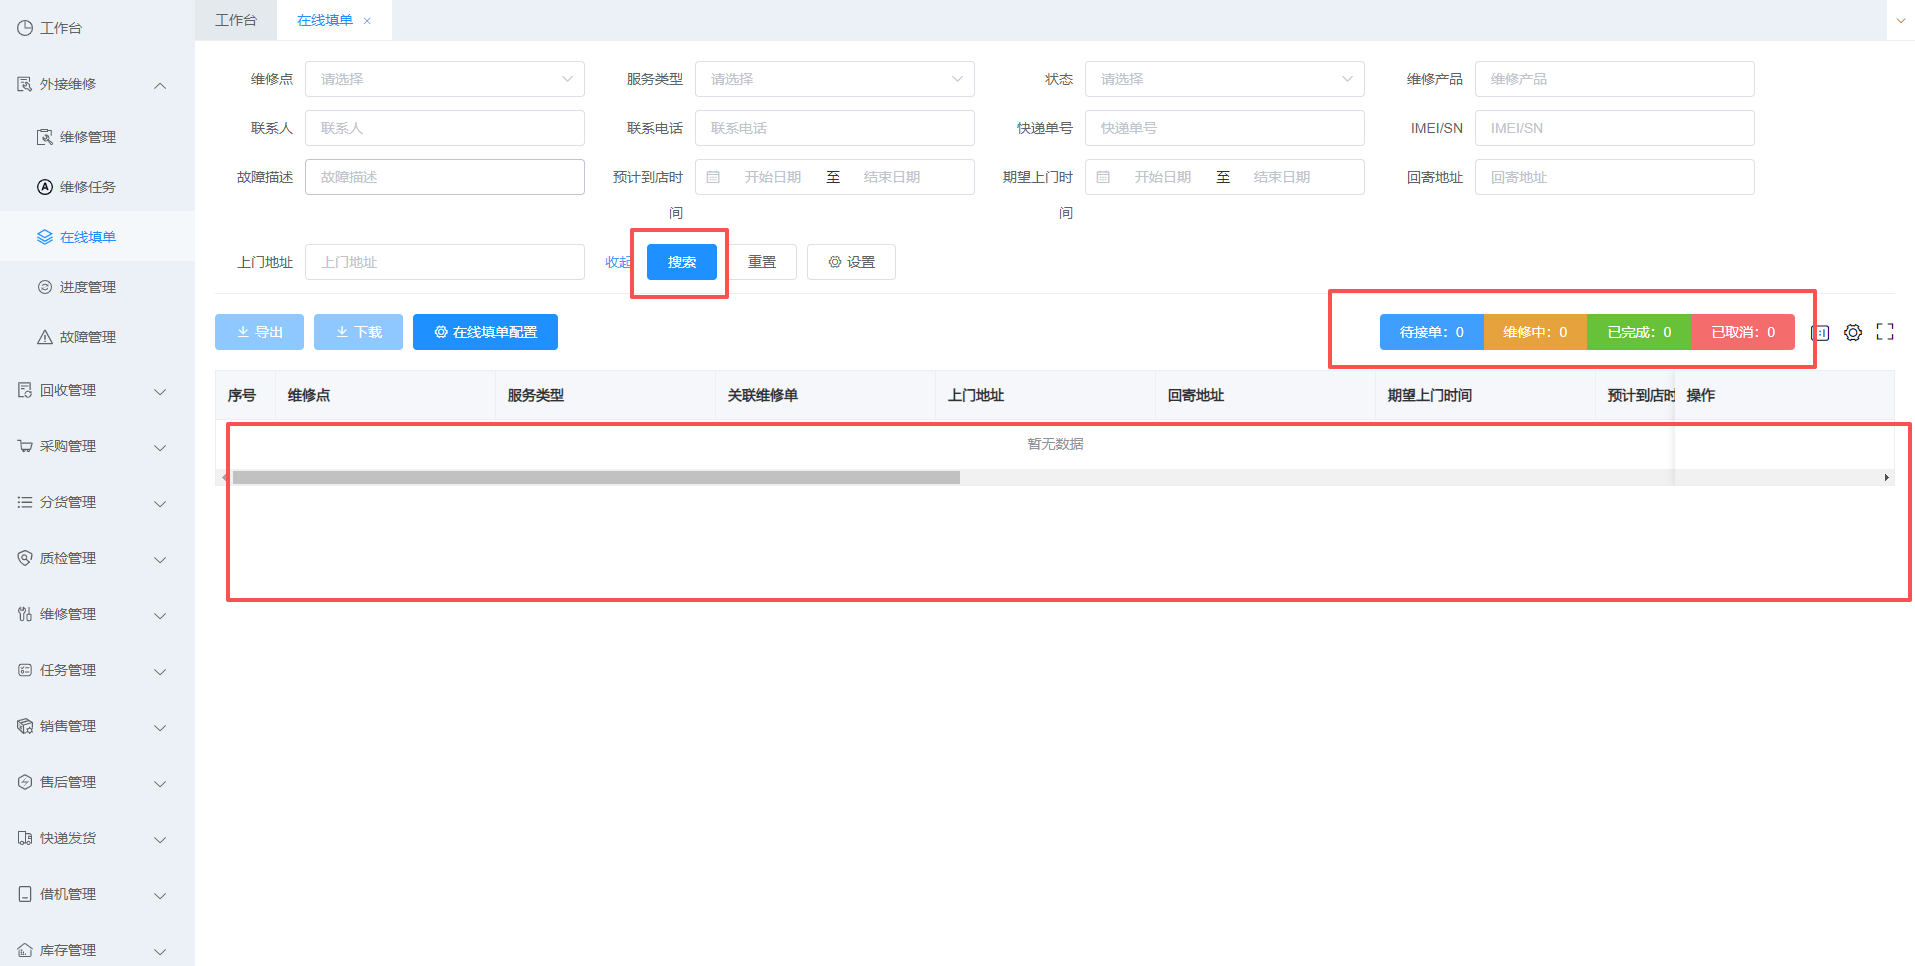The image size is (1915, 966).
Task: Open the 维修点 dropdown
Action: point(444,79)
